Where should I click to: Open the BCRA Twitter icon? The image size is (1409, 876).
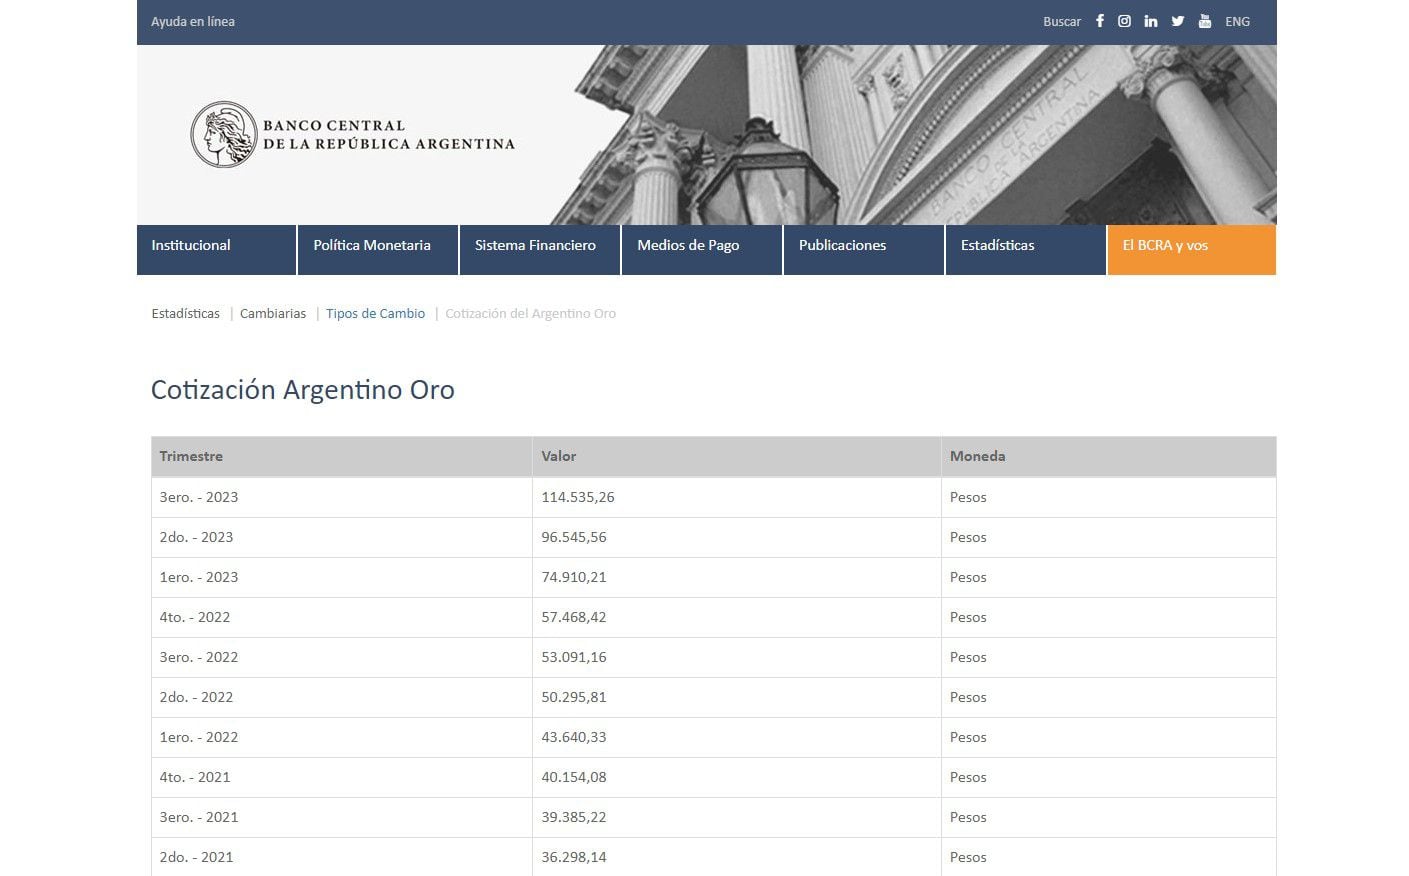(x=1178, y=21)
